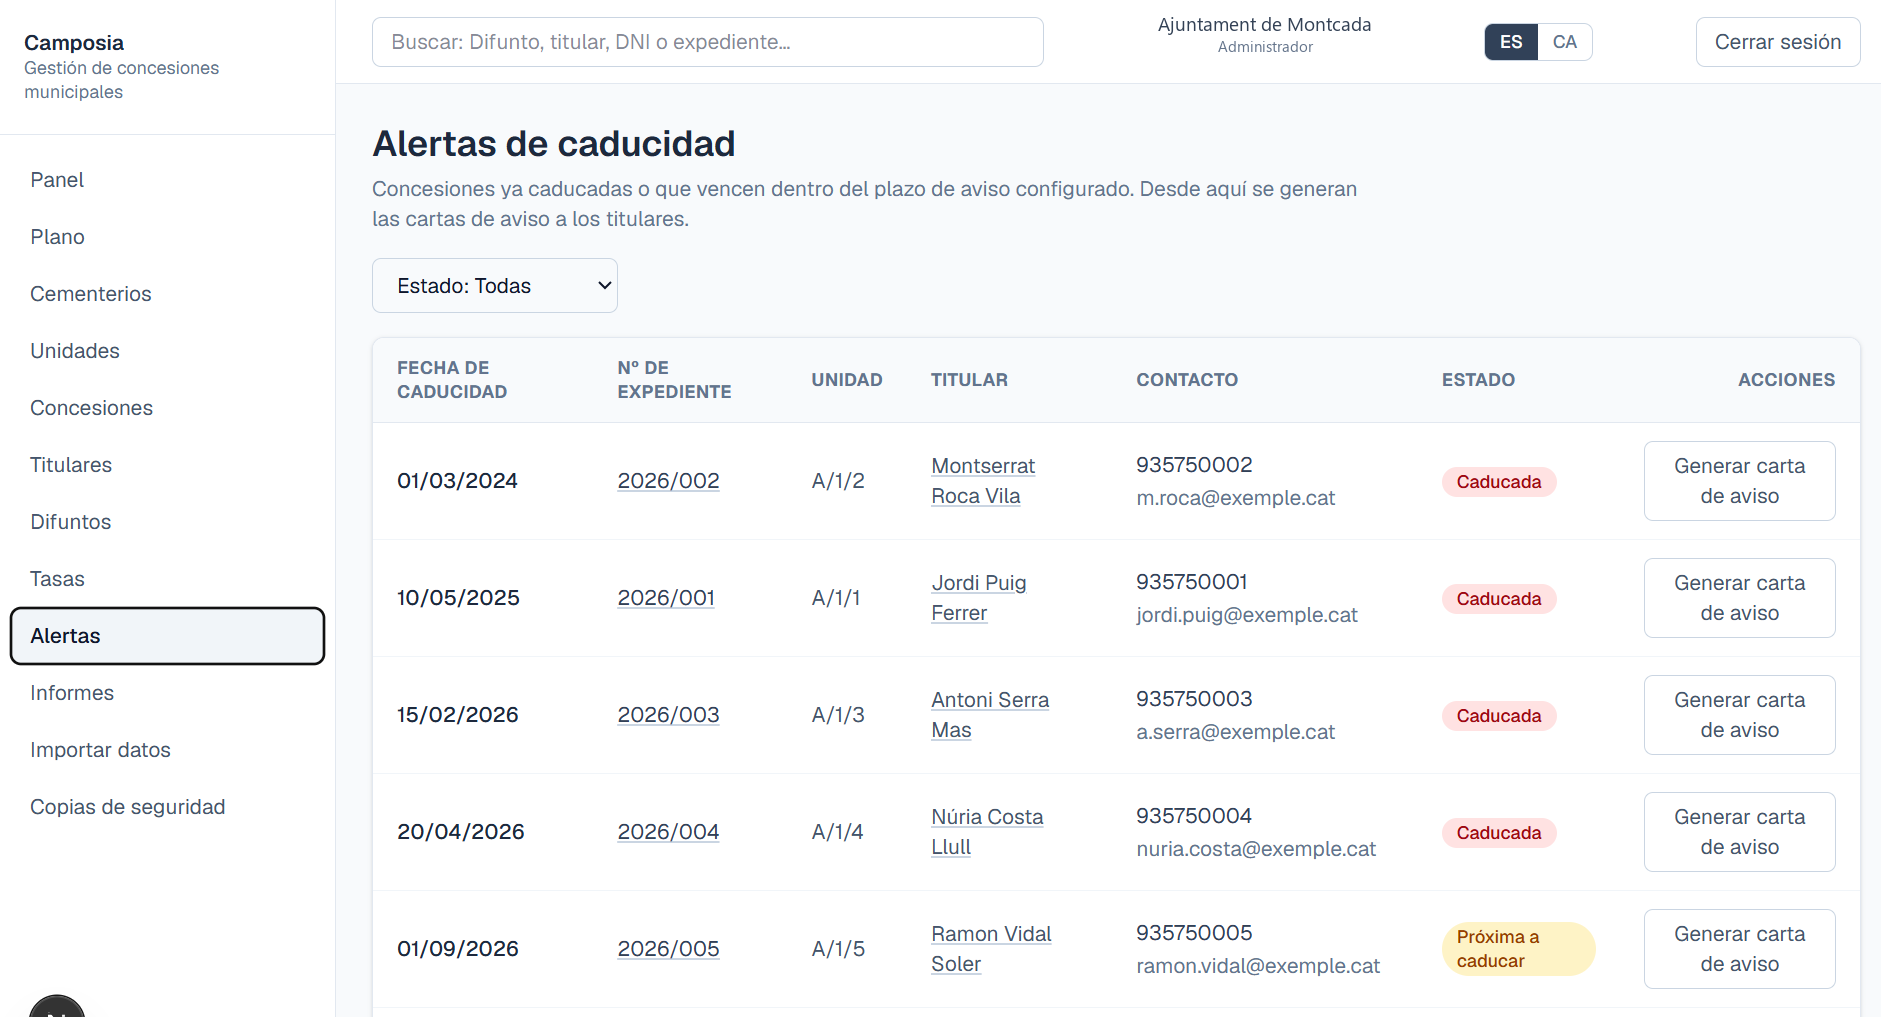Open titular Jordi Puig Ferrer
1881x1017 pixels.
tap(979, 598)
